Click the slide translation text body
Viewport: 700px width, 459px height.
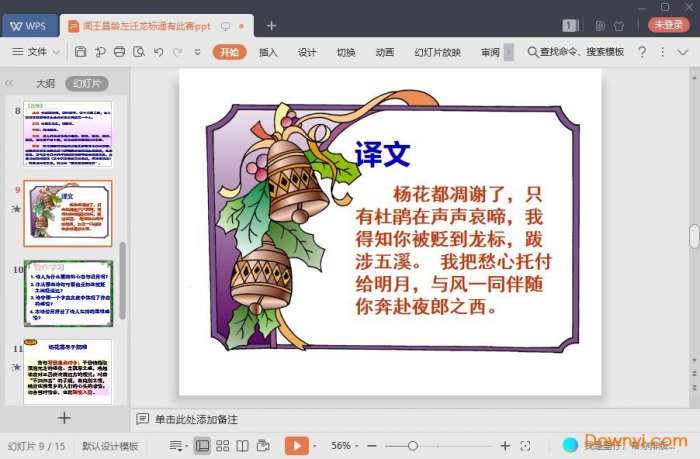(454, 250)
